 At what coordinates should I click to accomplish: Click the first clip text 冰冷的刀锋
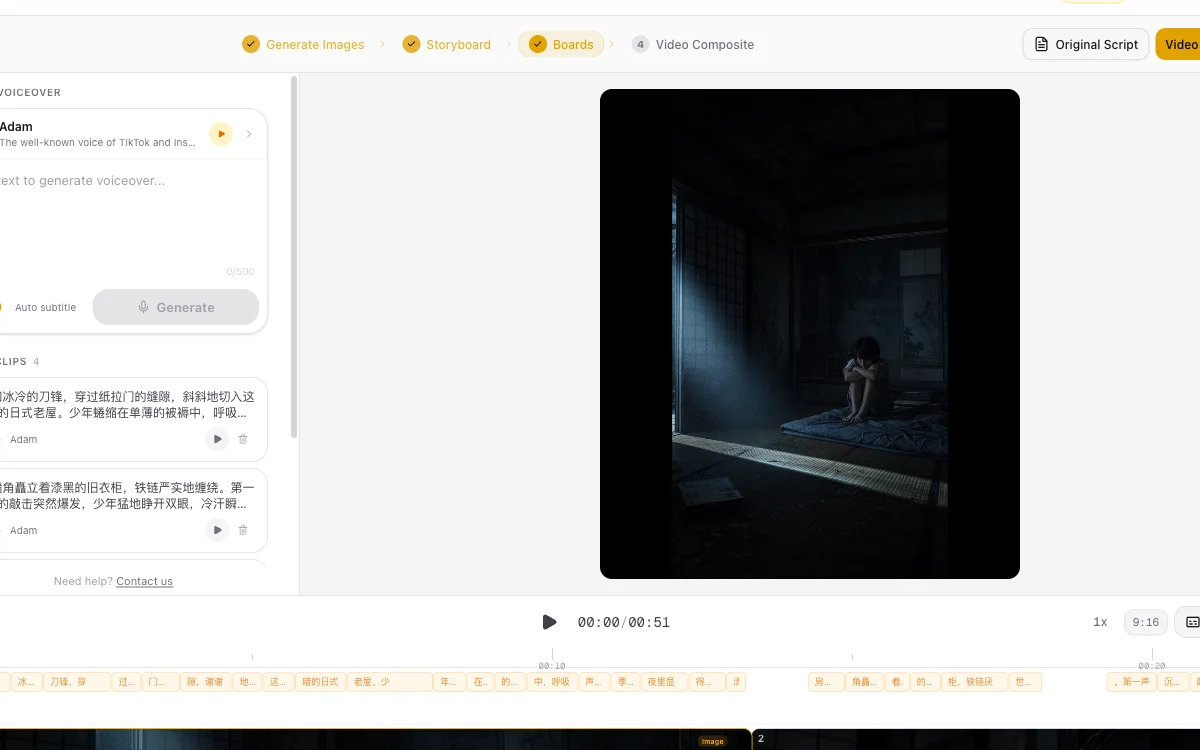pyautogui.click(x=127, y=404)
